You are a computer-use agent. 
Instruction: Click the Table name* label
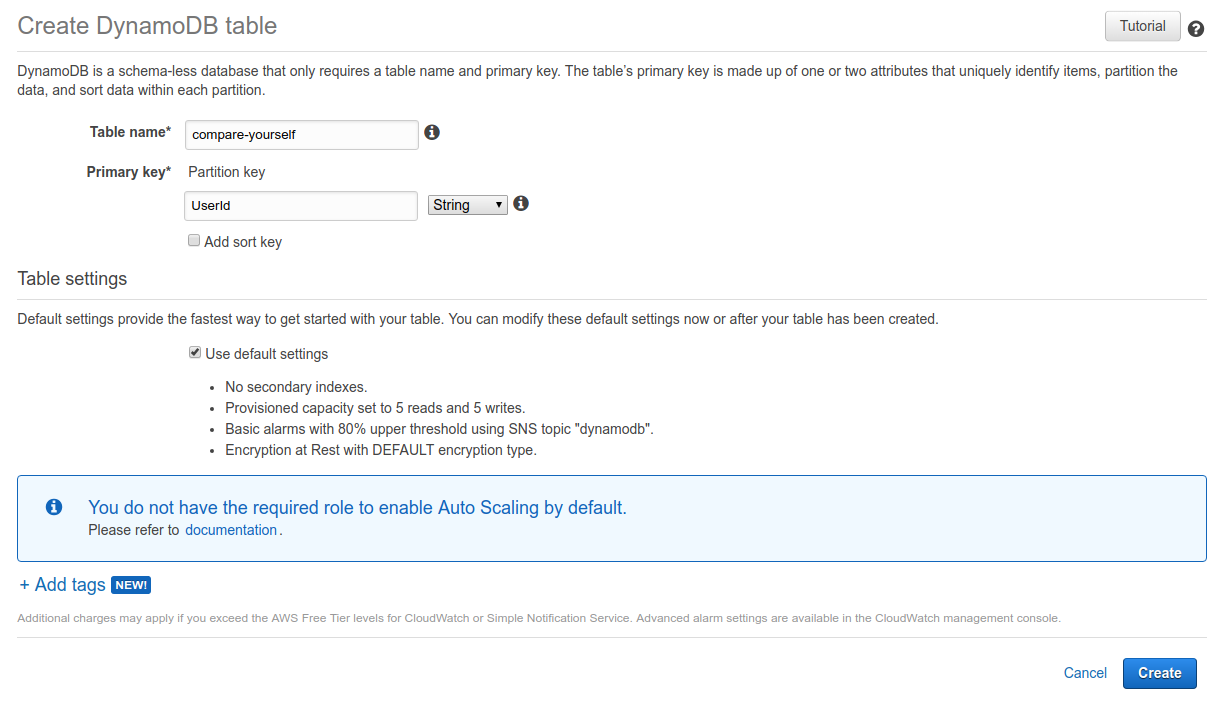[x=131, y=132]
